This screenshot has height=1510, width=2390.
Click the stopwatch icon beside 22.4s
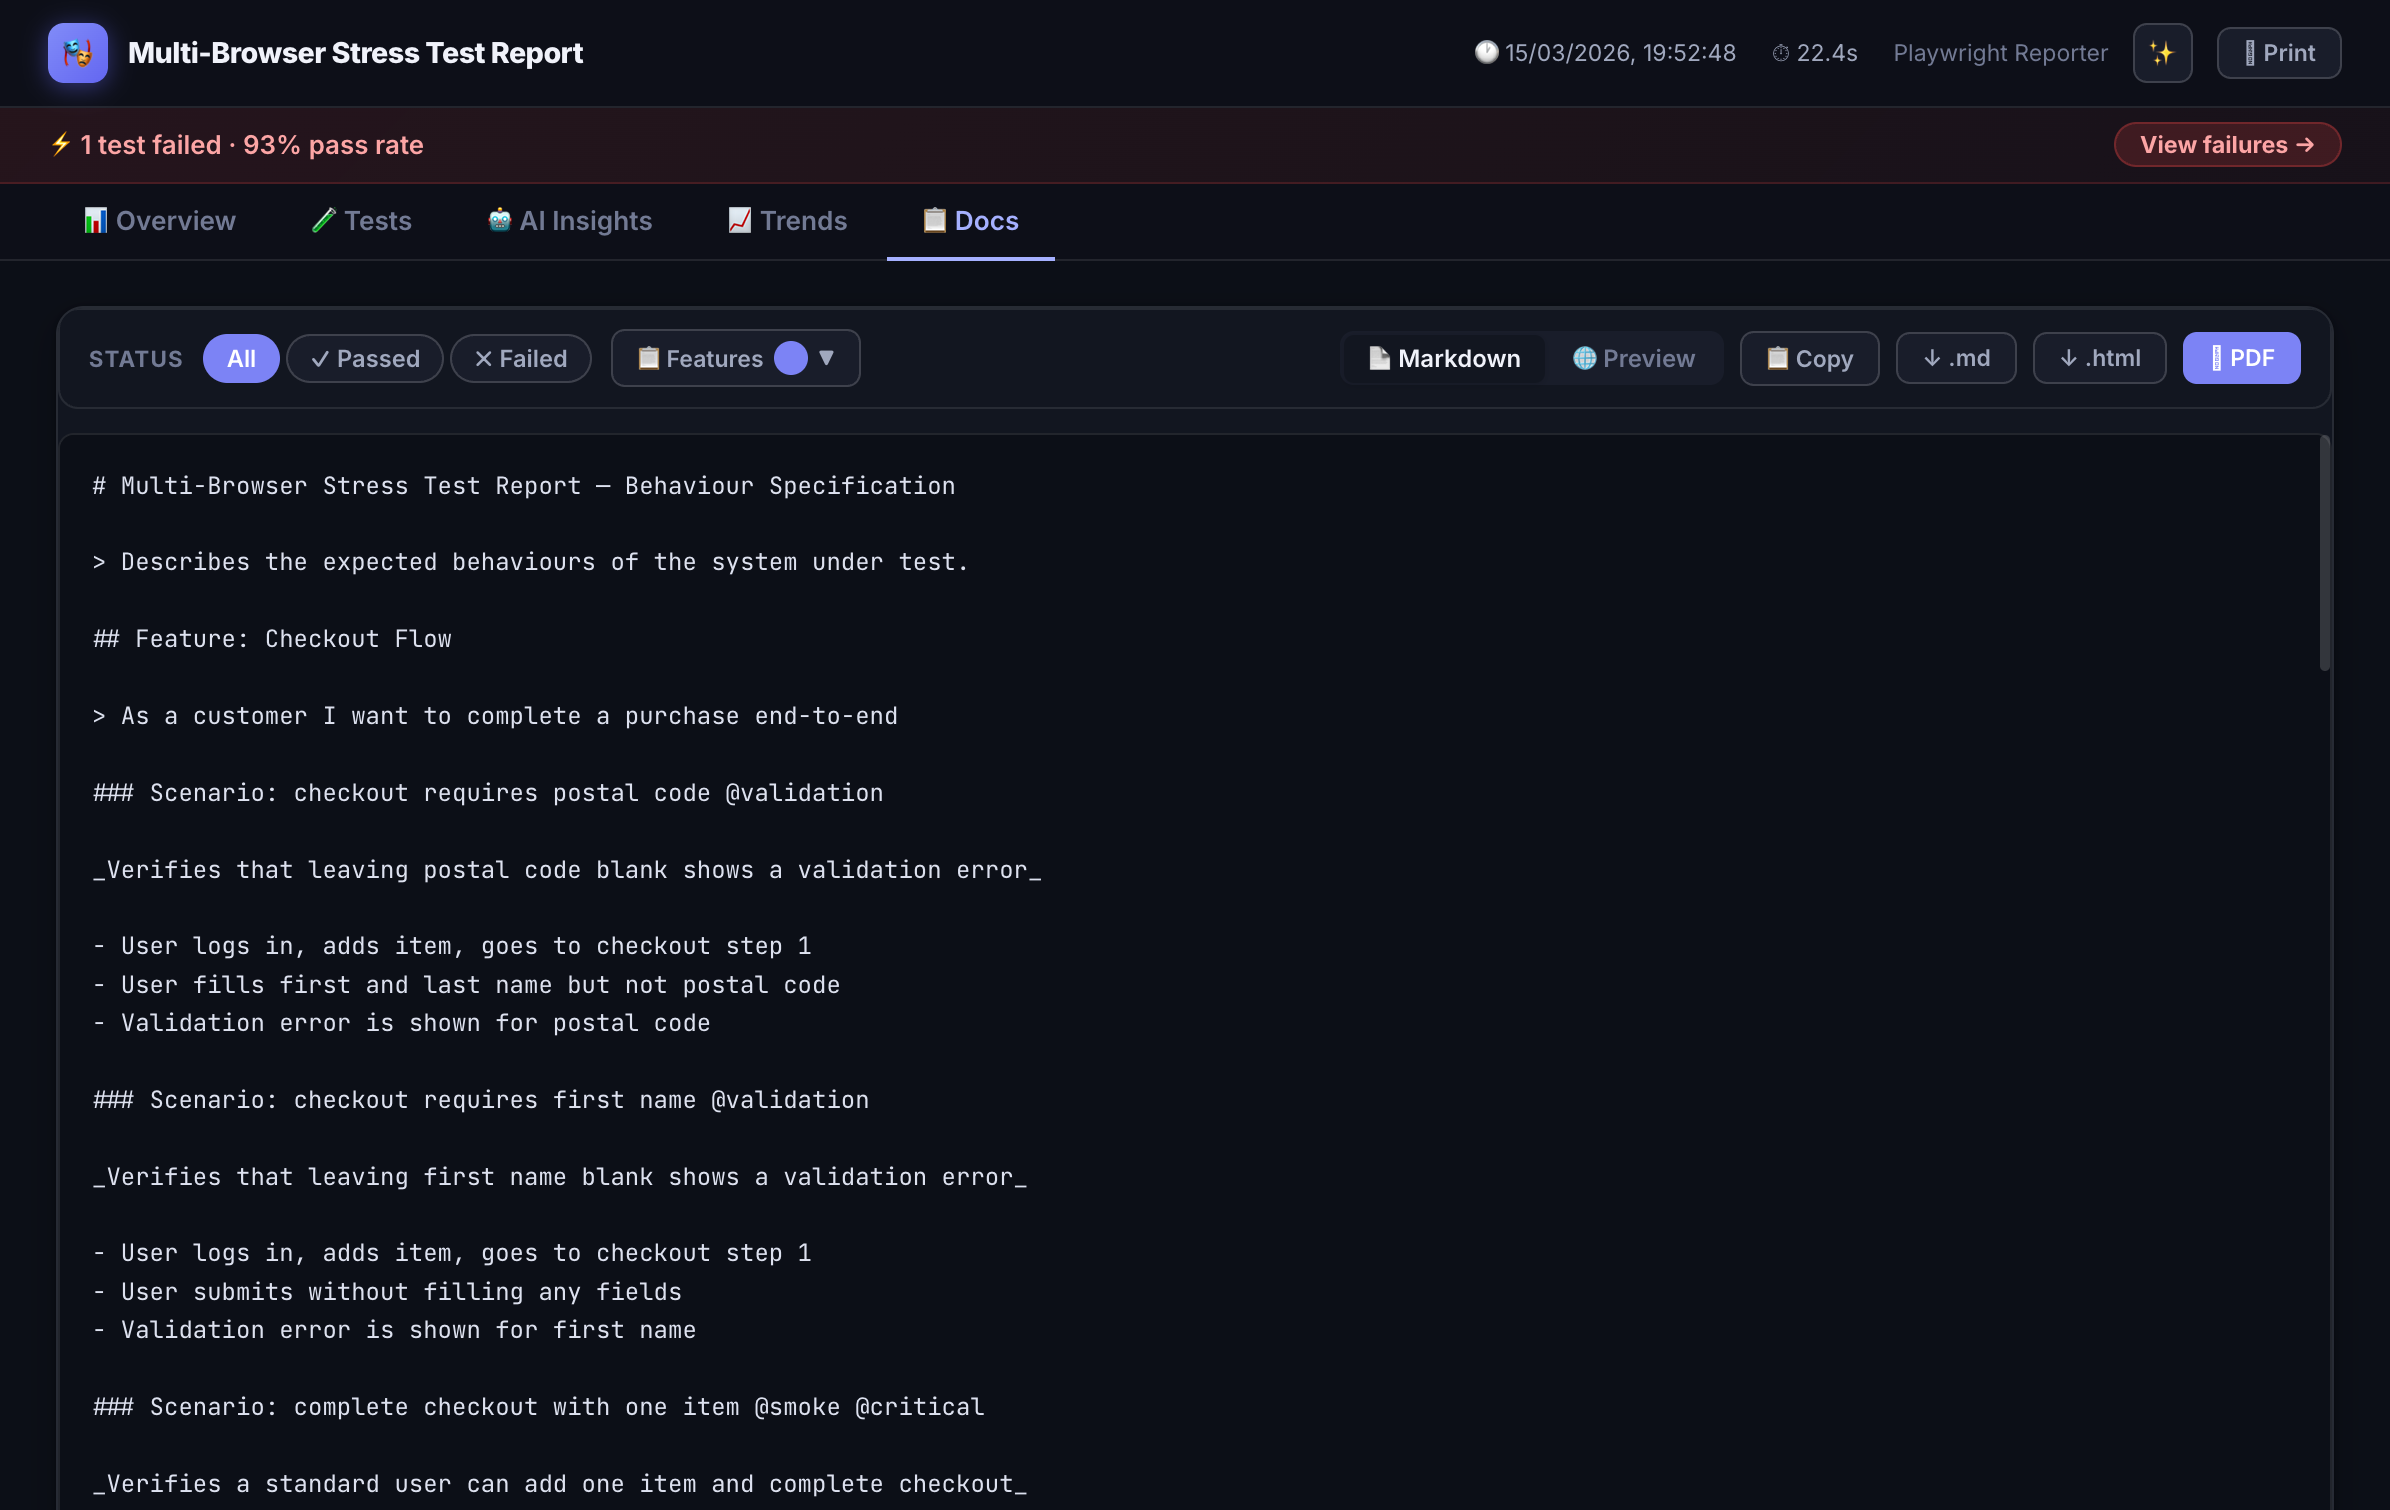[1781, 53]
